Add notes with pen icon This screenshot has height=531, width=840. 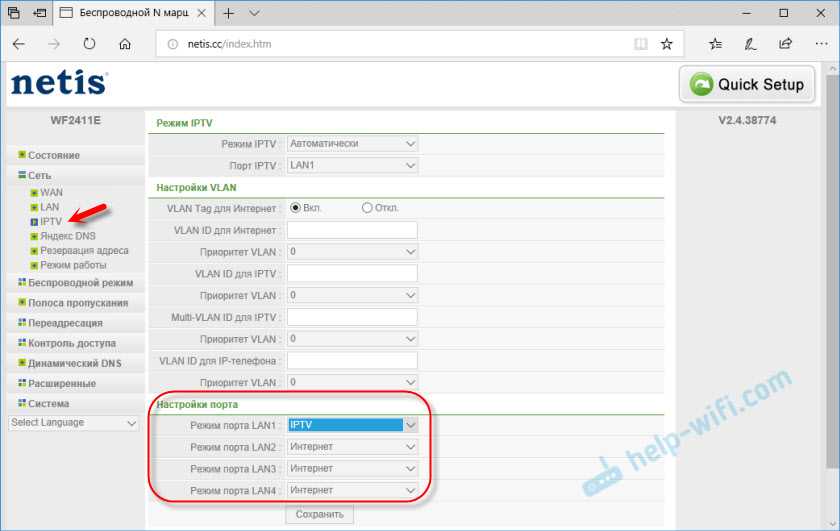(750, 44)
